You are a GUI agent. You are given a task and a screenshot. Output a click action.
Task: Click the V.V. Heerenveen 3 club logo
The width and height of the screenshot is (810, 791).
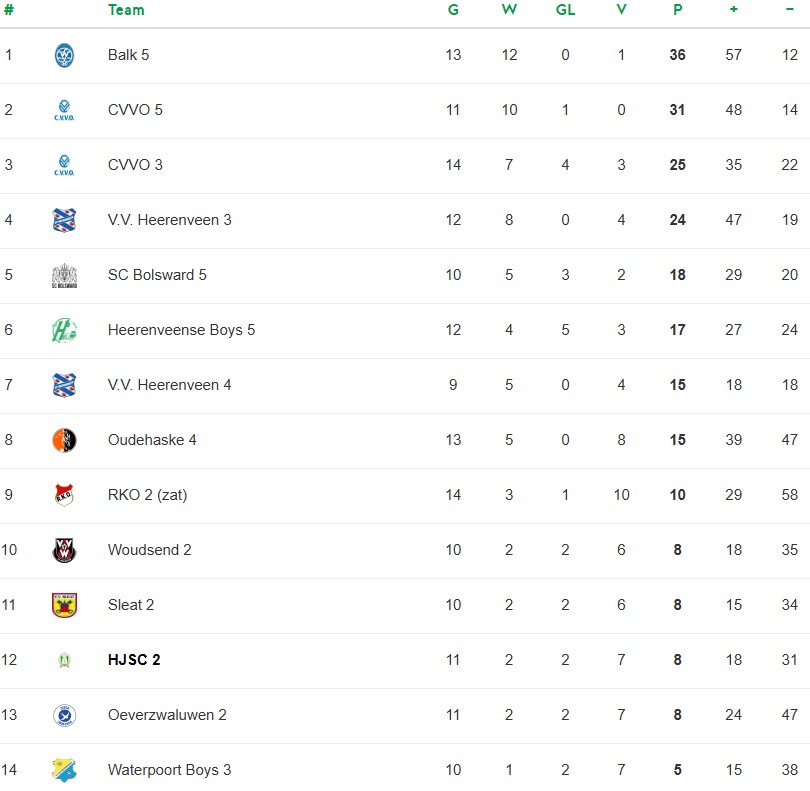point(64,220)
